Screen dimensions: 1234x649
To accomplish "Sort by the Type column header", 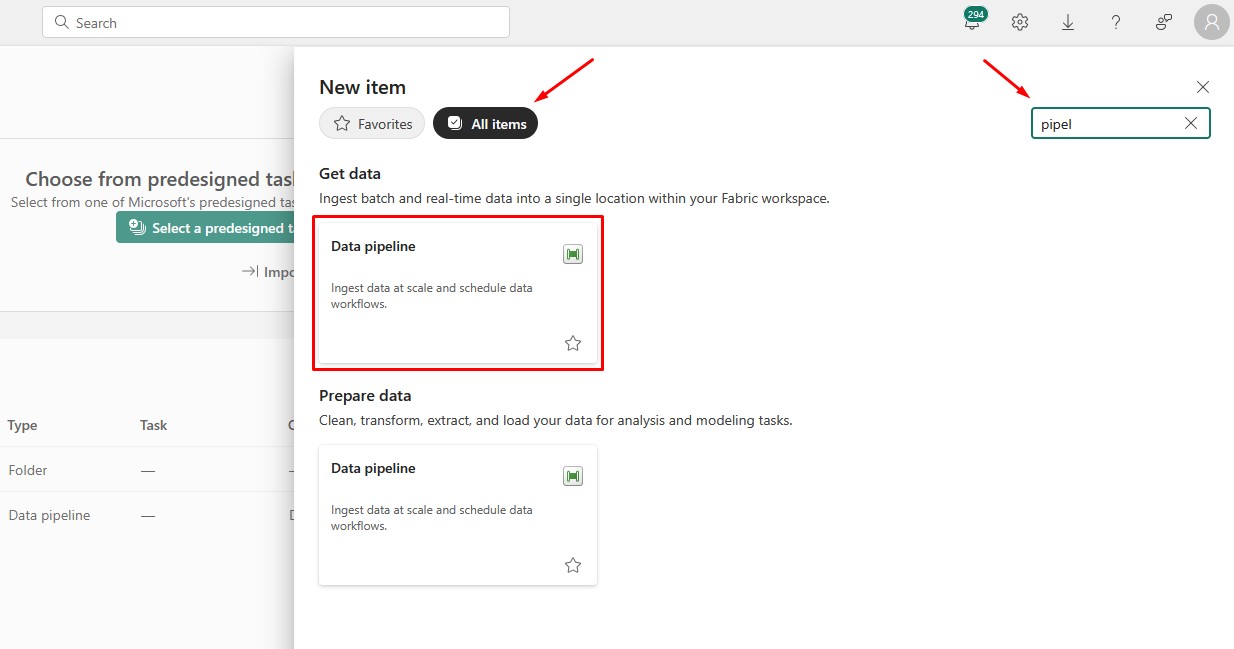I will 22,425.
